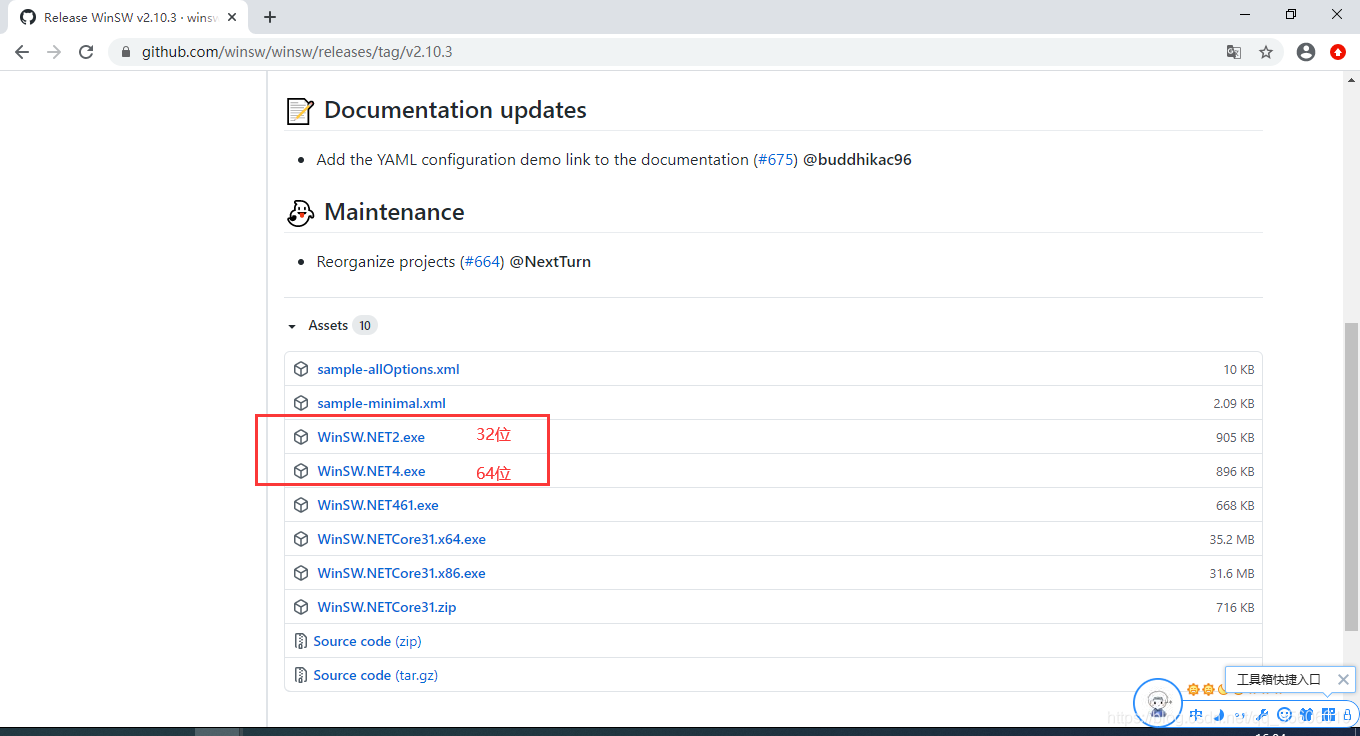Viewport: 1360px width, 736px height.
Task: Open @NextTurn user mention
Action: tap(550, 261)
